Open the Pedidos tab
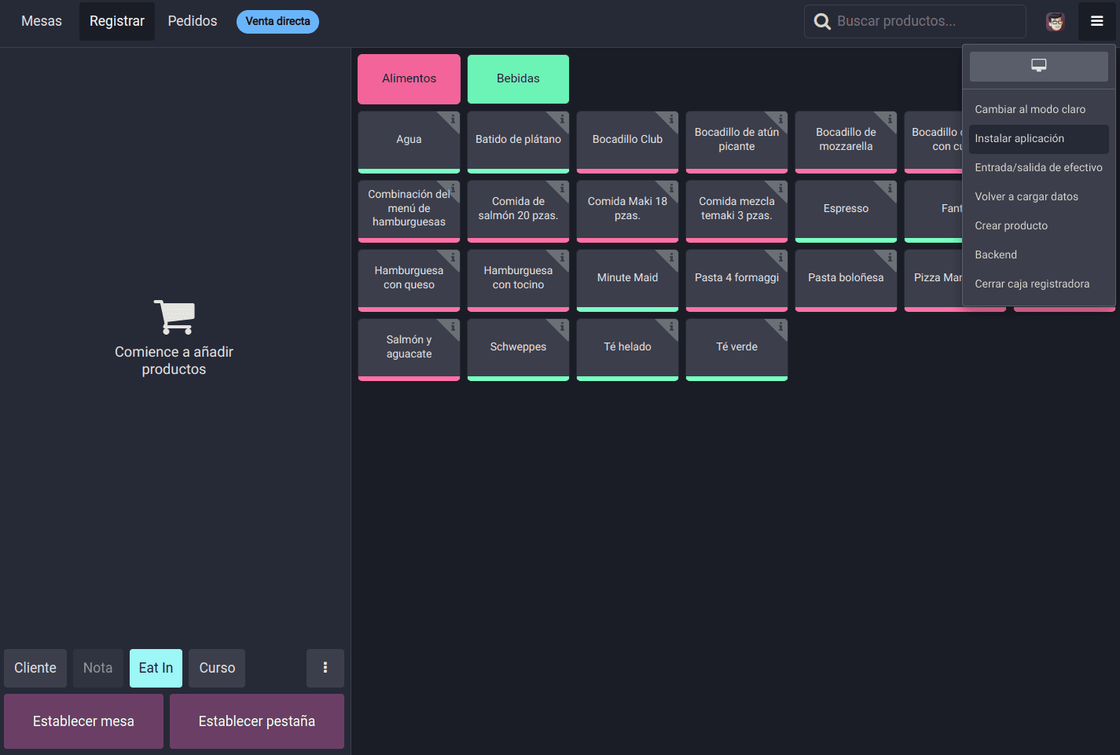This screenshot has height=755, width=1120. tap(192, 21)
